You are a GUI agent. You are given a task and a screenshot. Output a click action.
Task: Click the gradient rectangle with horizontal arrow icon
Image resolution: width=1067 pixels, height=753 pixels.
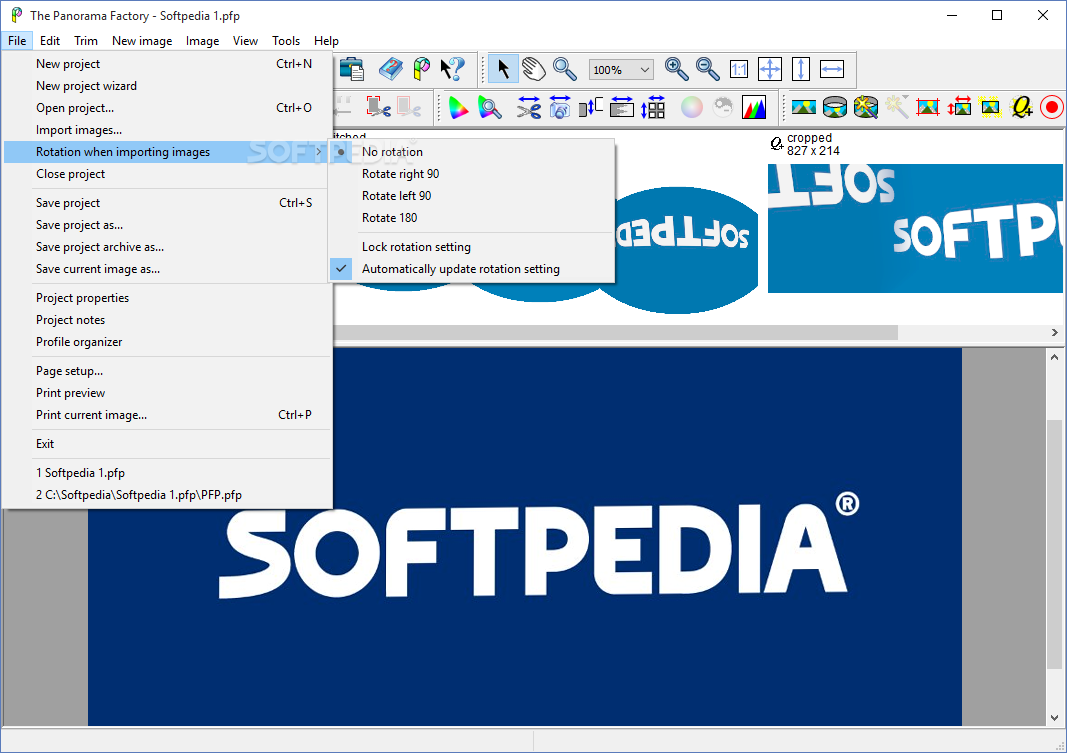coord(622,107)
